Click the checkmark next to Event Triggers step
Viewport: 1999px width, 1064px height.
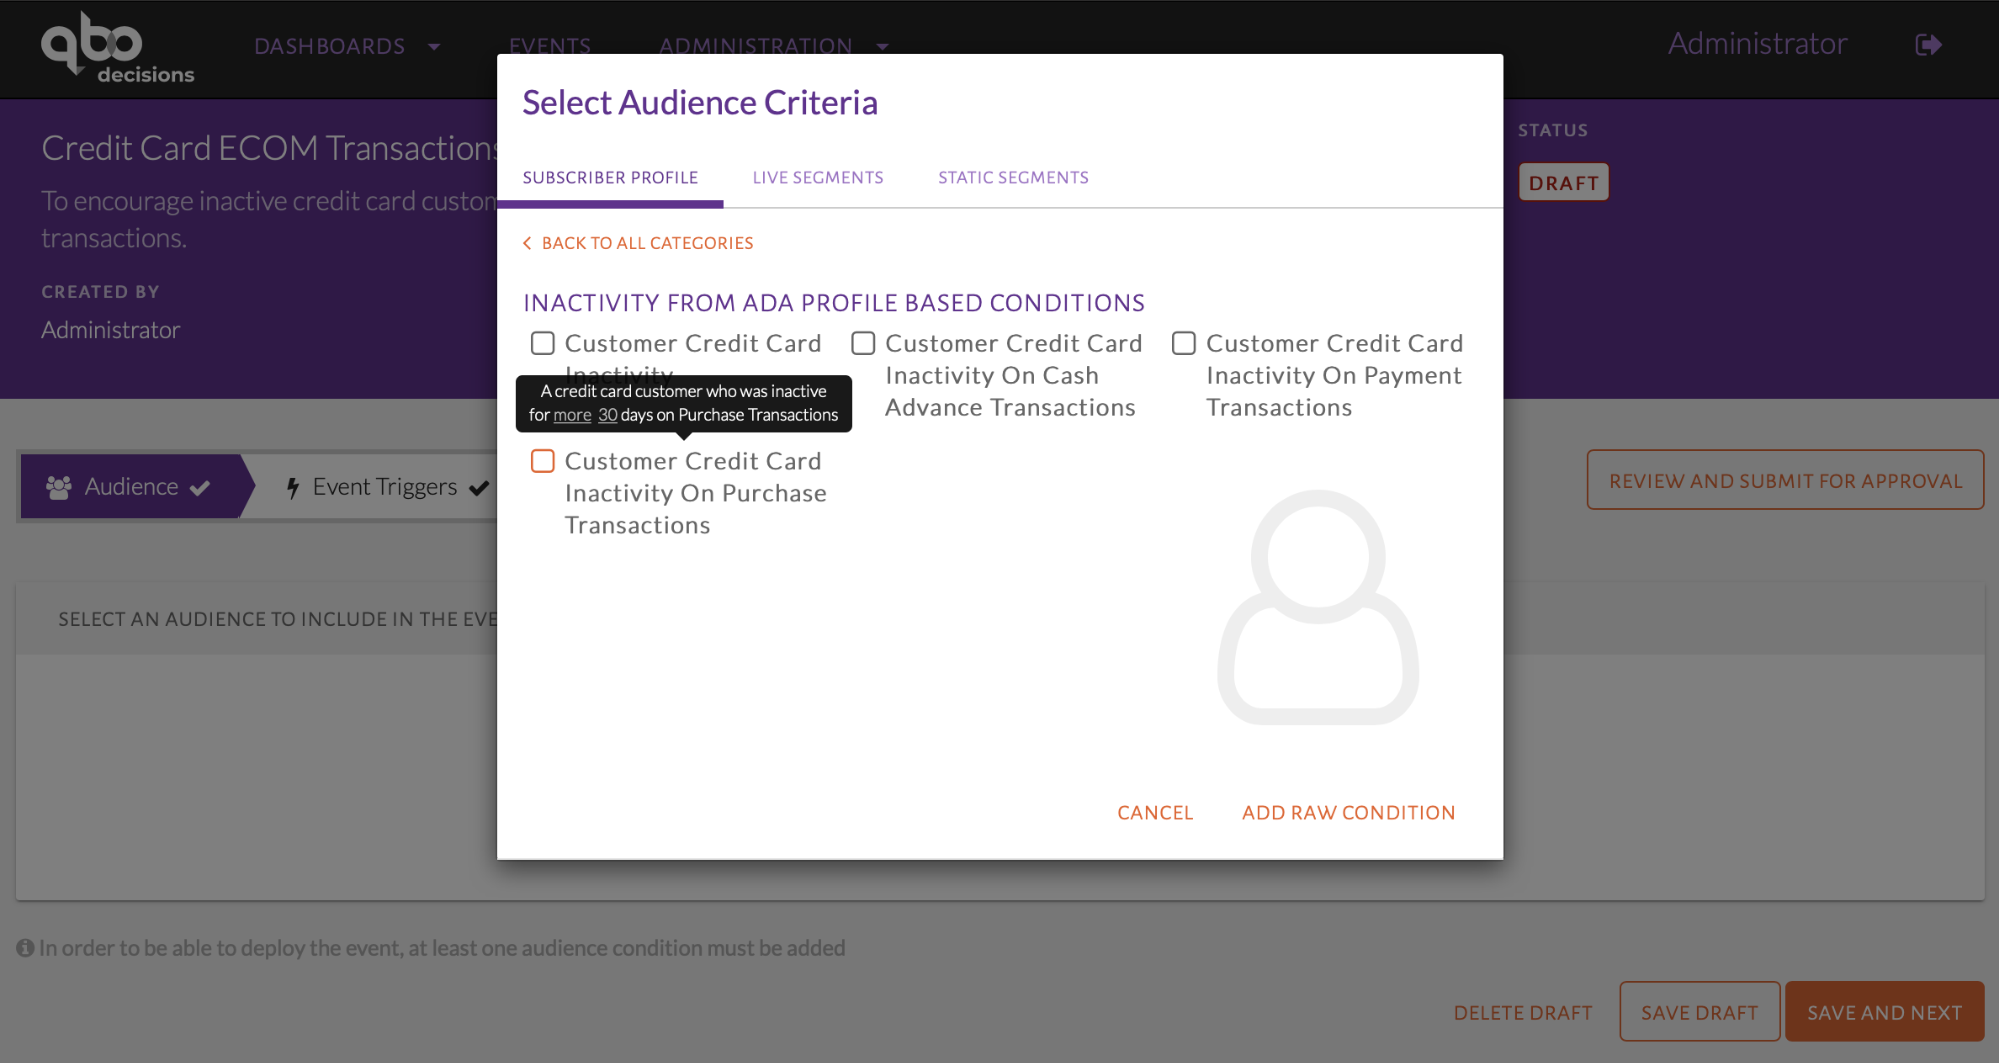point(479,488)
